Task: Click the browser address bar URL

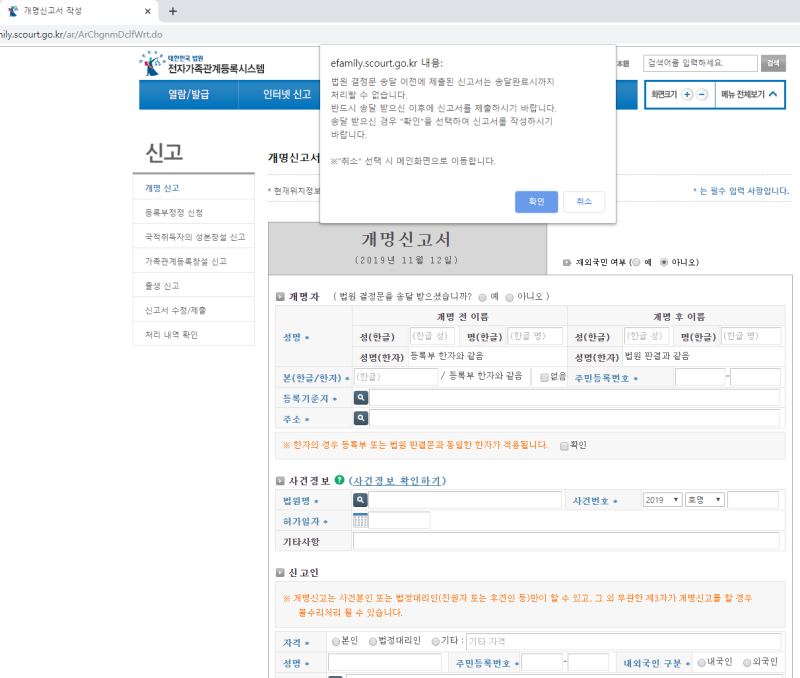Action: 82,35
